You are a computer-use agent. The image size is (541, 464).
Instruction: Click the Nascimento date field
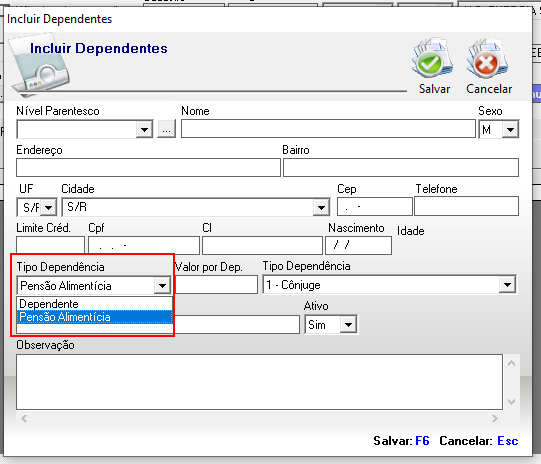[x=358, y=245]
